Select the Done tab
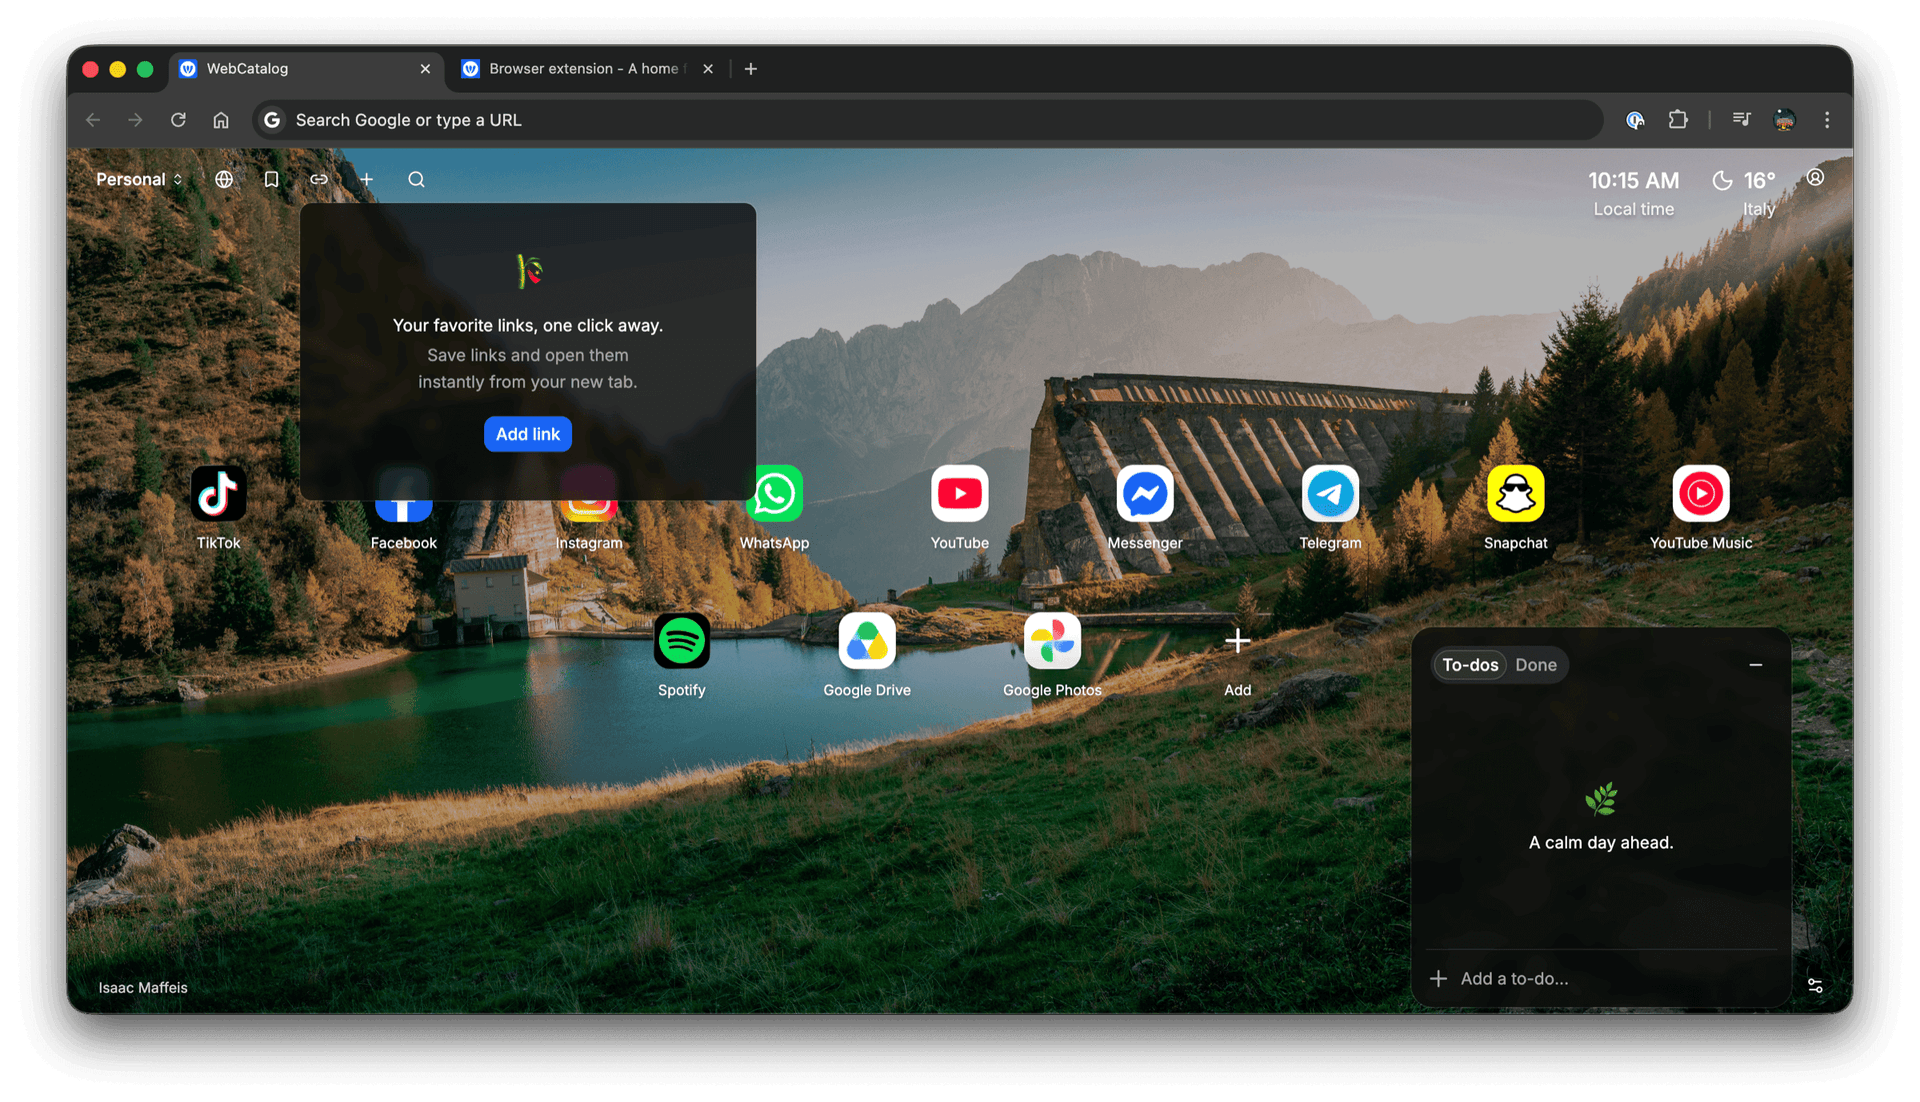The width and height of the screenshot is (1920, 1102). [x=1535, y=665]
